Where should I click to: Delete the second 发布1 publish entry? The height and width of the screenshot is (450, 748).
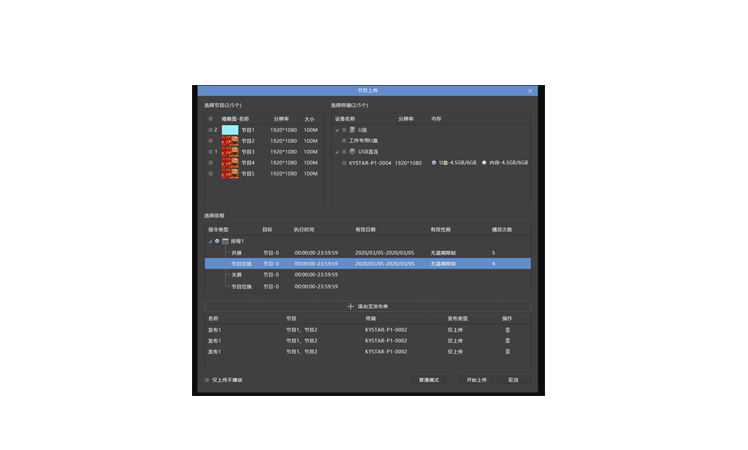pyautogui.click(x=507, y=341)
